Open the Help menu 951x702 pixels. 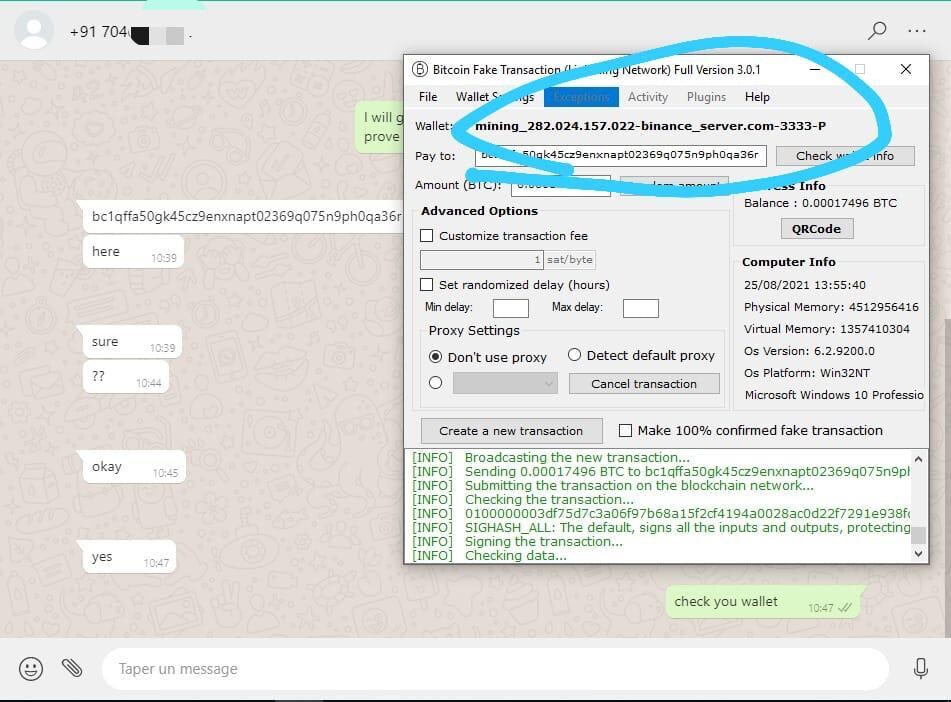(757, 96)
